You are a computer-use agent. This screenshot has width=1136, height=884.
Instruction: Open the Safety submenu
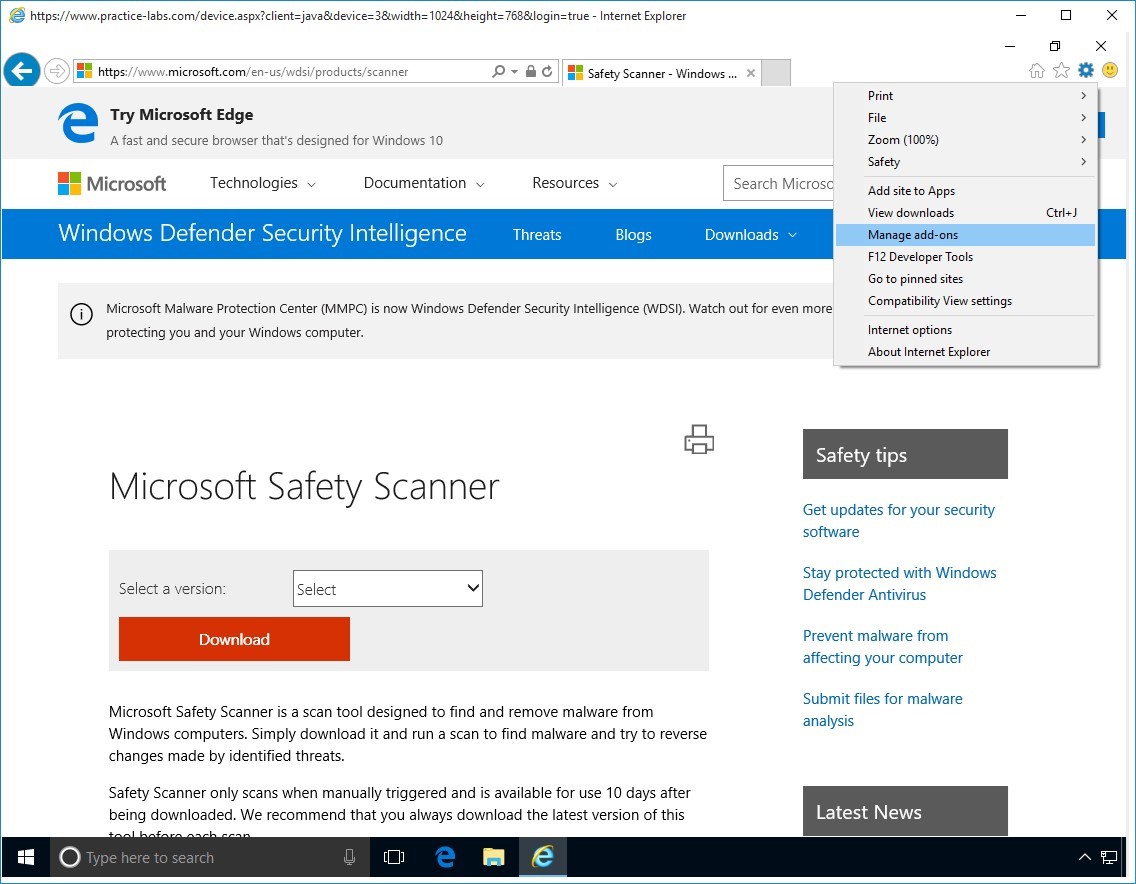[966, 162]
